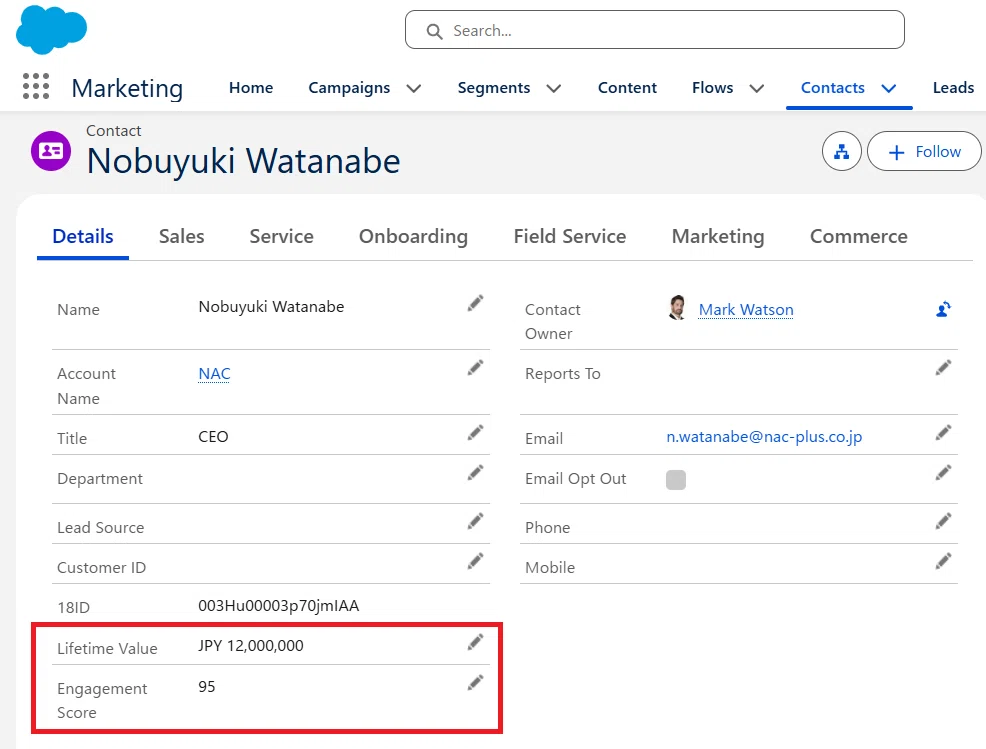The width and height of the screenshot is (986, 749).
Task: Open the contact hierarchy view icon
Action: pos(841,152)
